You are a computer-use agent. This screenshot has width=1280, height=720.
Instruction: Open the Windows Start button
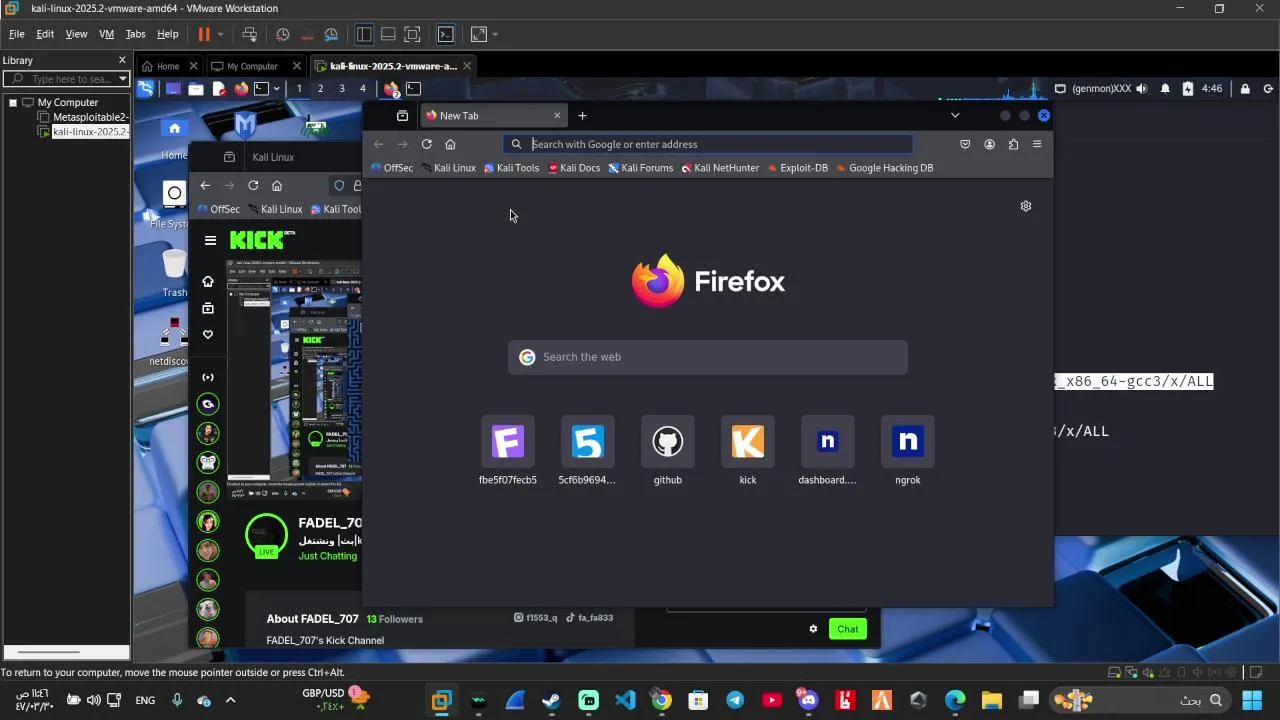point(1252,700)
